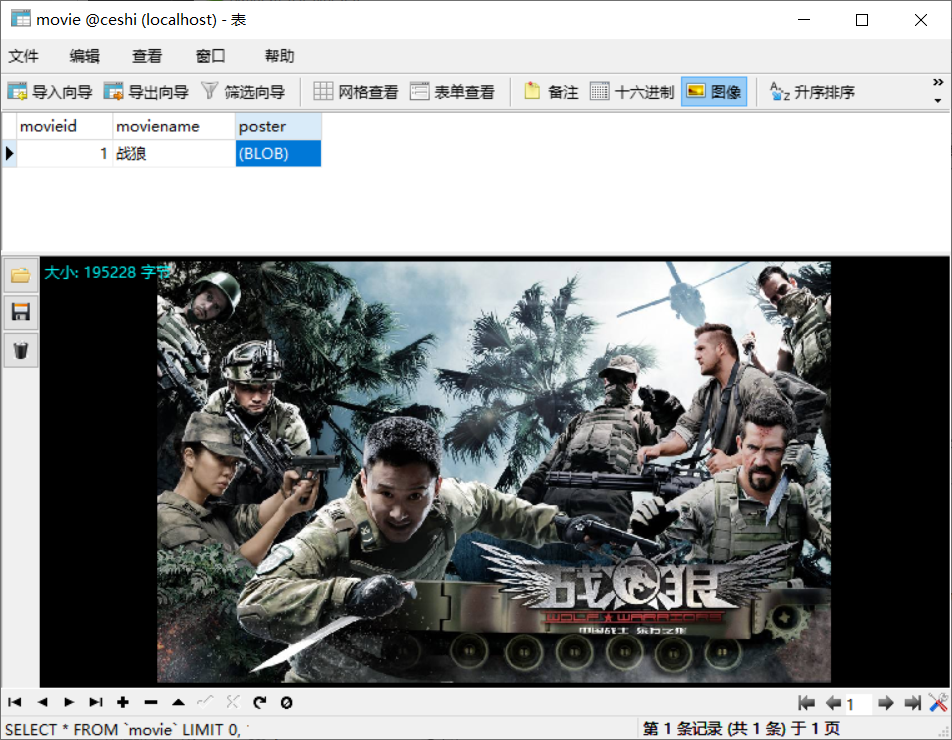Screen dimensions: 952x740
Task: Close the movie table window
Action: tap(920, 20)
